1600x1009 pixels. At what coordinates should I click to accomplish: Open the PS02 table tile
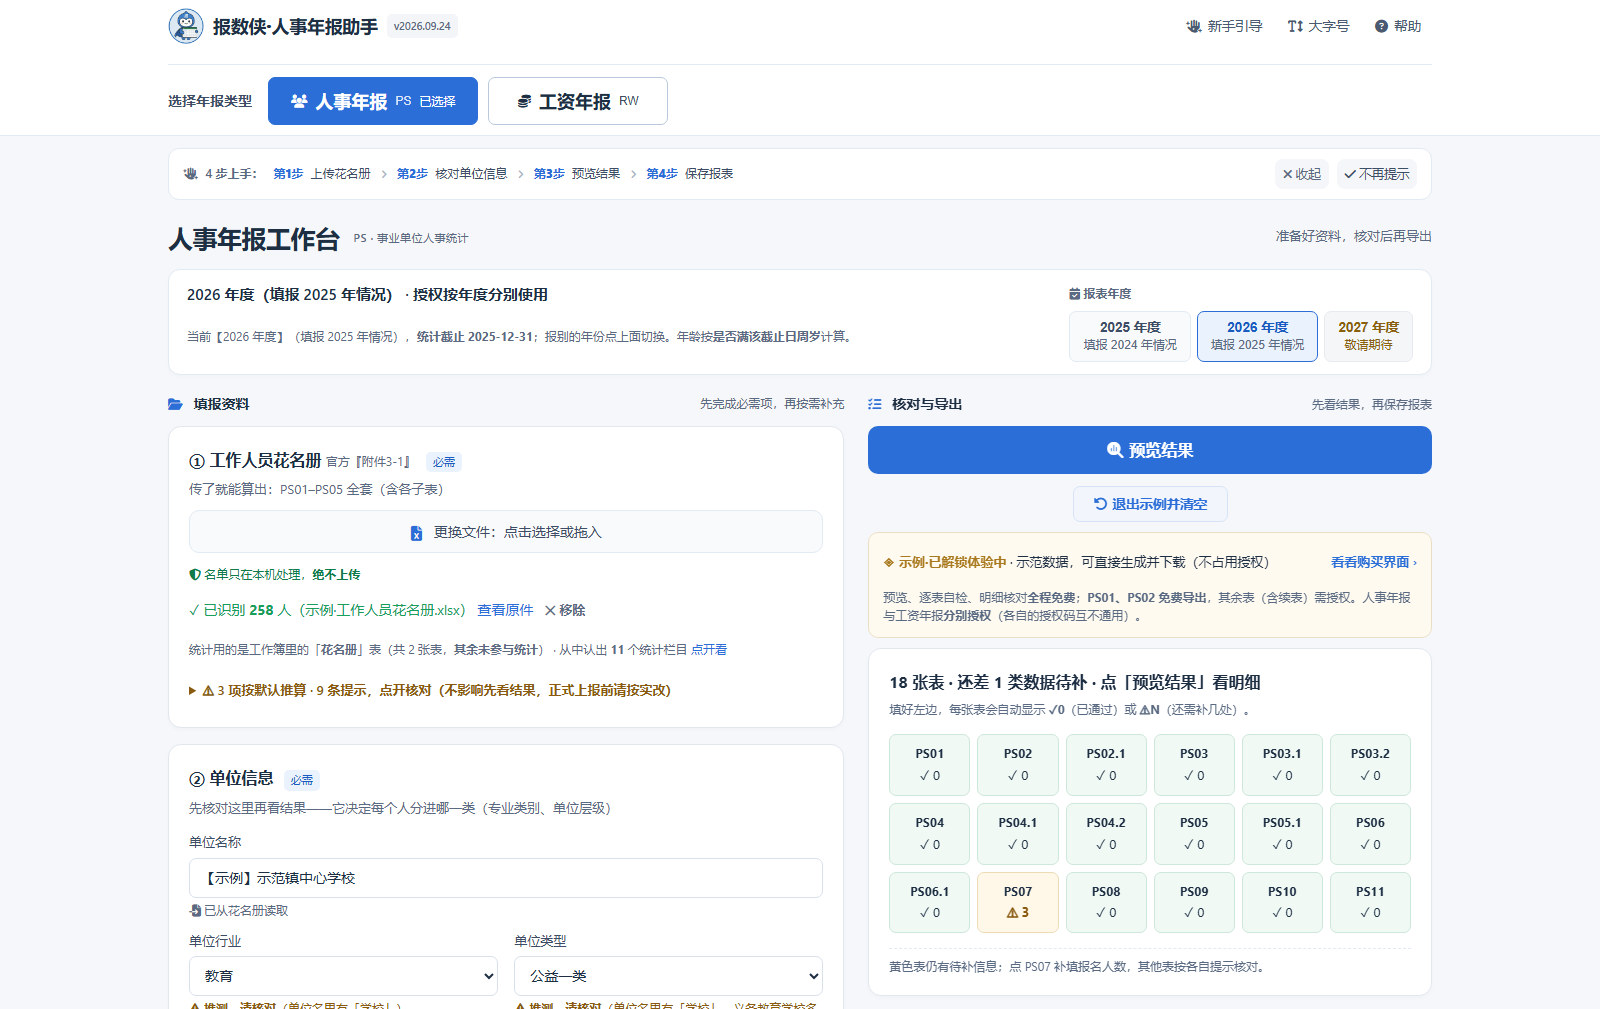click(x=1018, y=765)
